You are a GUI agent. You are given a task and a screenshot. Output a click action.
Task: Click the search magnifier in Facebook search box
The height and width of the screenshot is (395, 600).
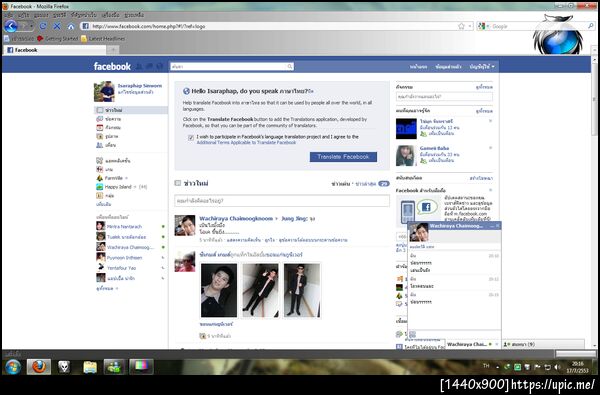click(290, 67)
